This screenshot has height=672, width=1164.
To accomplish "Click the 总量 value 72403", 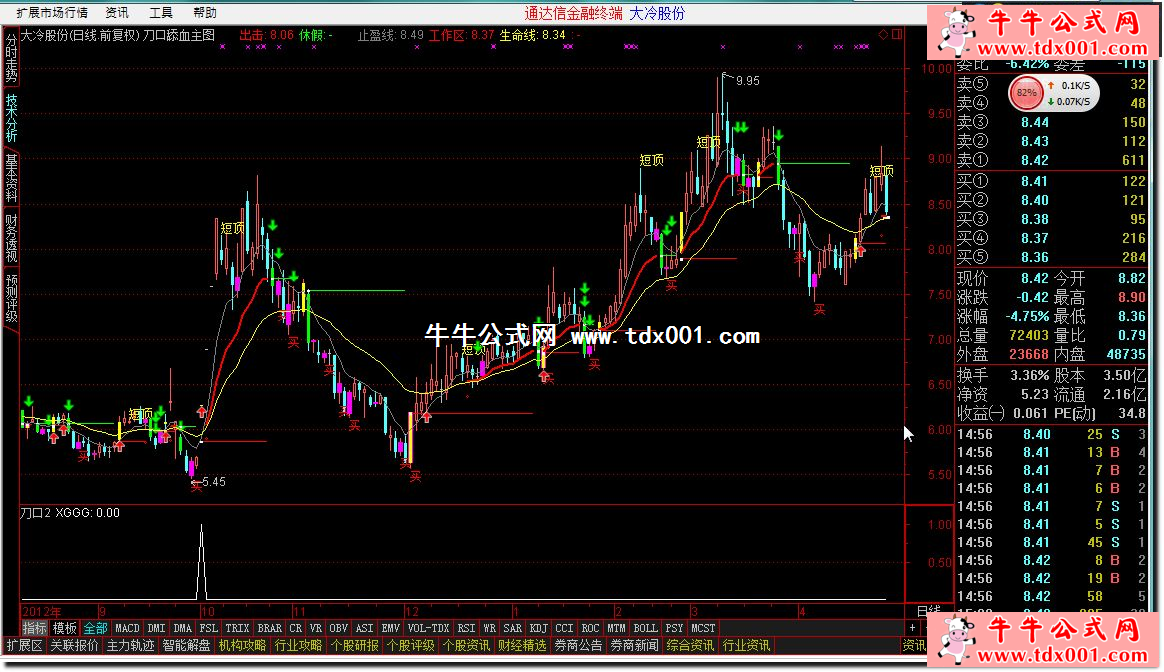I will point(1028,336).
